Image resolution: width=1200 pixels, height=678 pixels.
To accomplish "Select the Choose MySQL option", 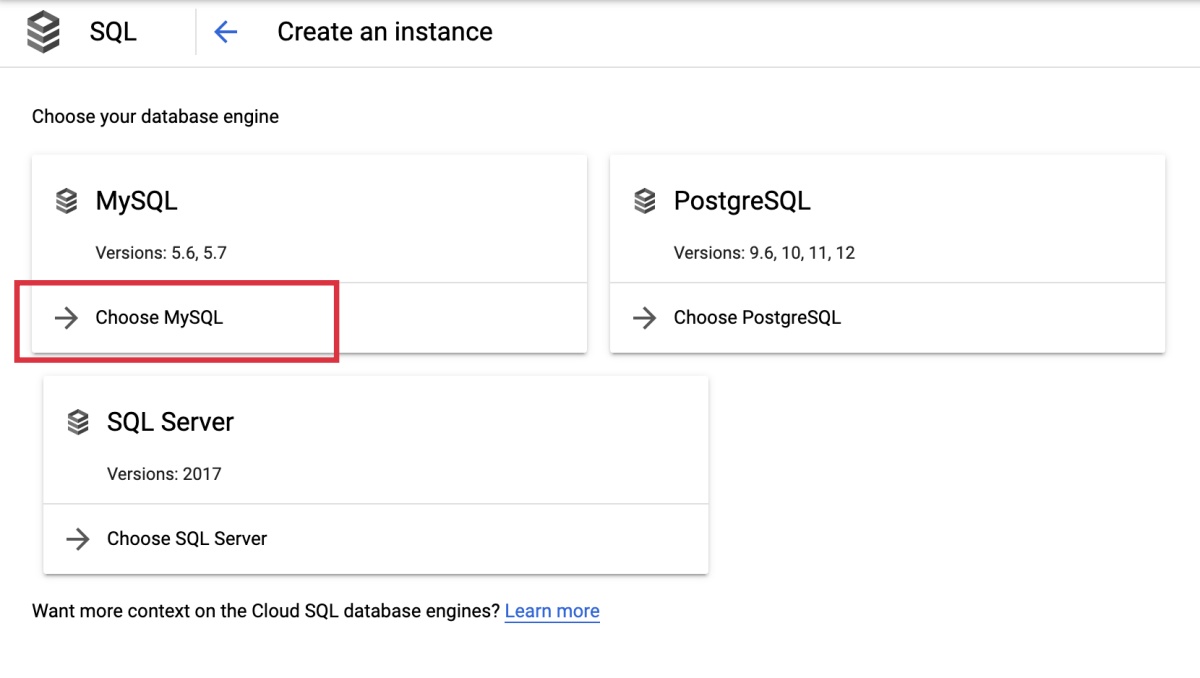I will click(x=159, y=317).
